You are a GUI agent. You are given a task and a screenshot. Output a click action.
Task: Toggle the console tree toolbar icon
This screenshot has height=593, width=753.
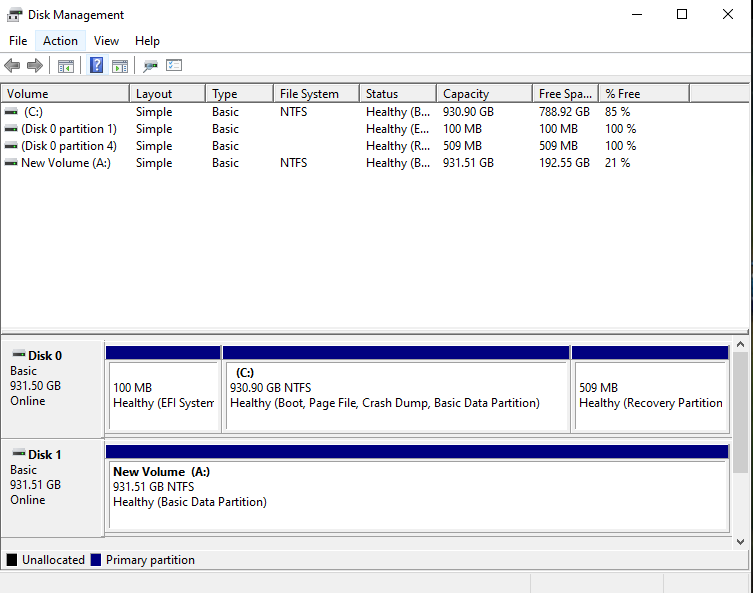click(x=66, y=66)
